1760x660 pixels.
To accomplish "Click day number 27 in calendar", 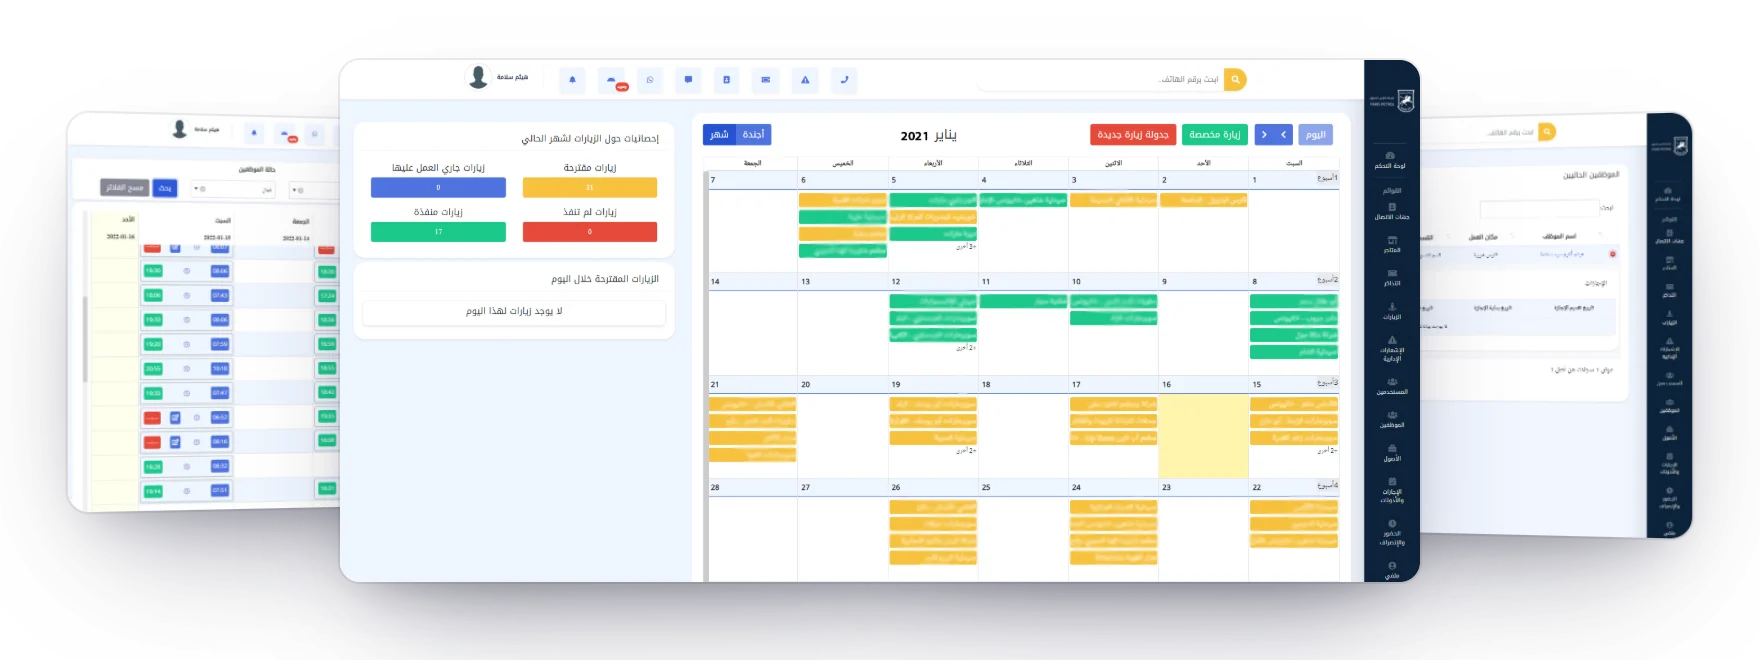I will pos(805,488).
